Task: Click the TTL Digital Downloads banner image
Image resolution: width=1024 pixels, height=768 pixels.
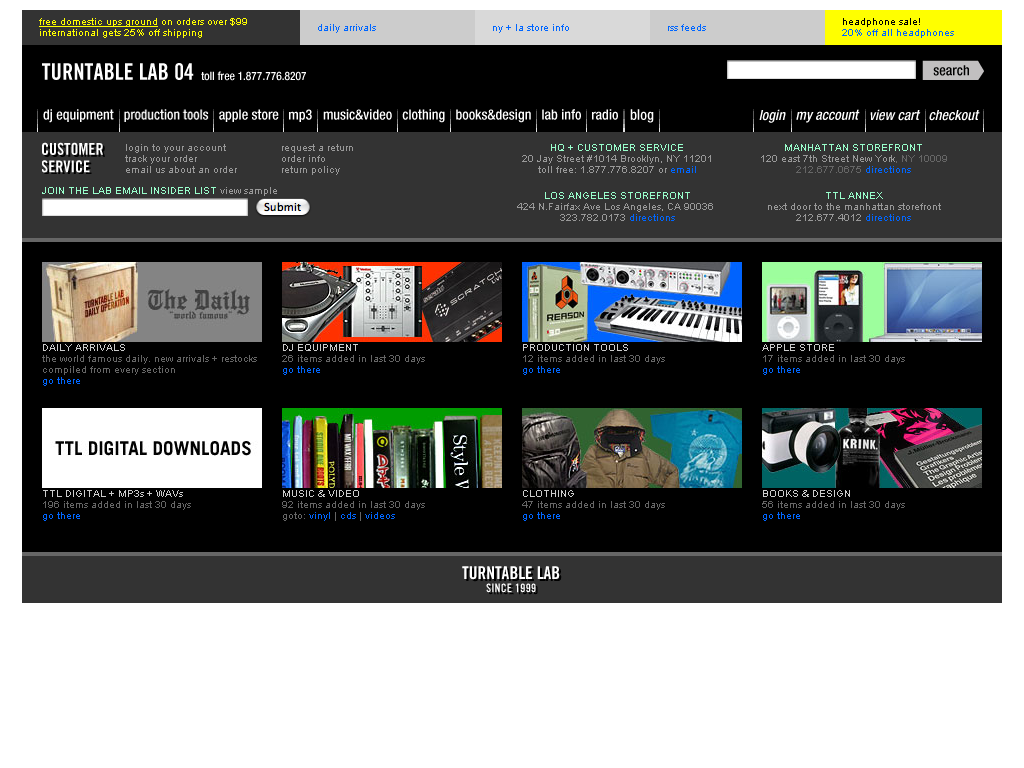Action: click(x=152, y=448)
